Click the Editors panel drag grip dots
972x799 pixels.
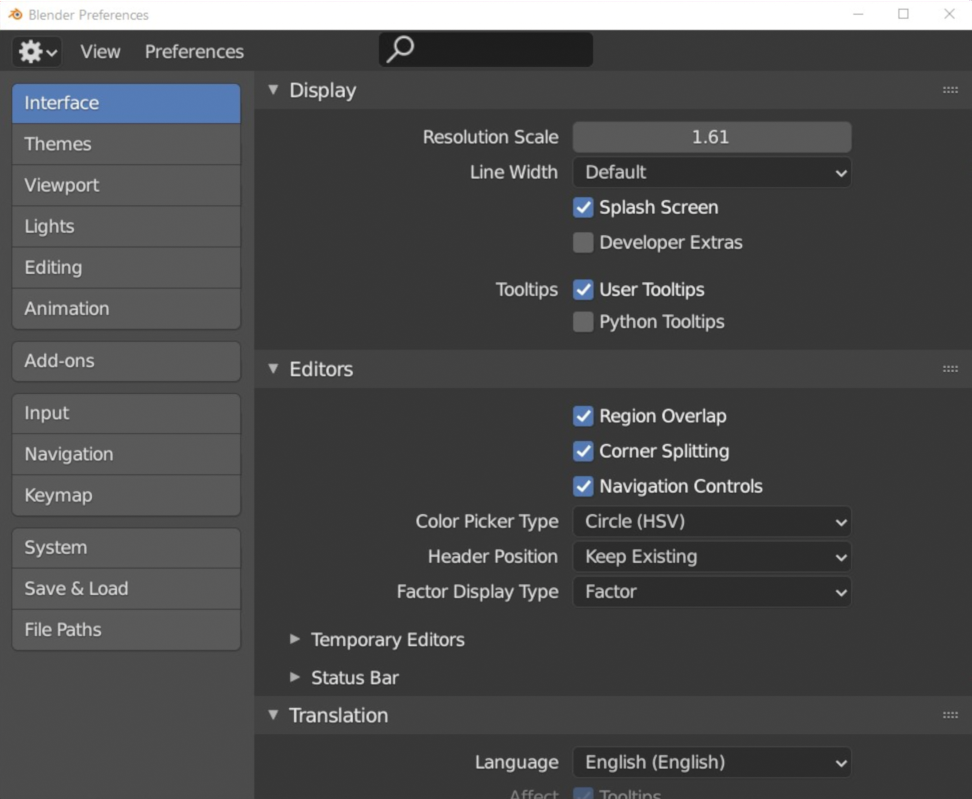pos(950,369)
